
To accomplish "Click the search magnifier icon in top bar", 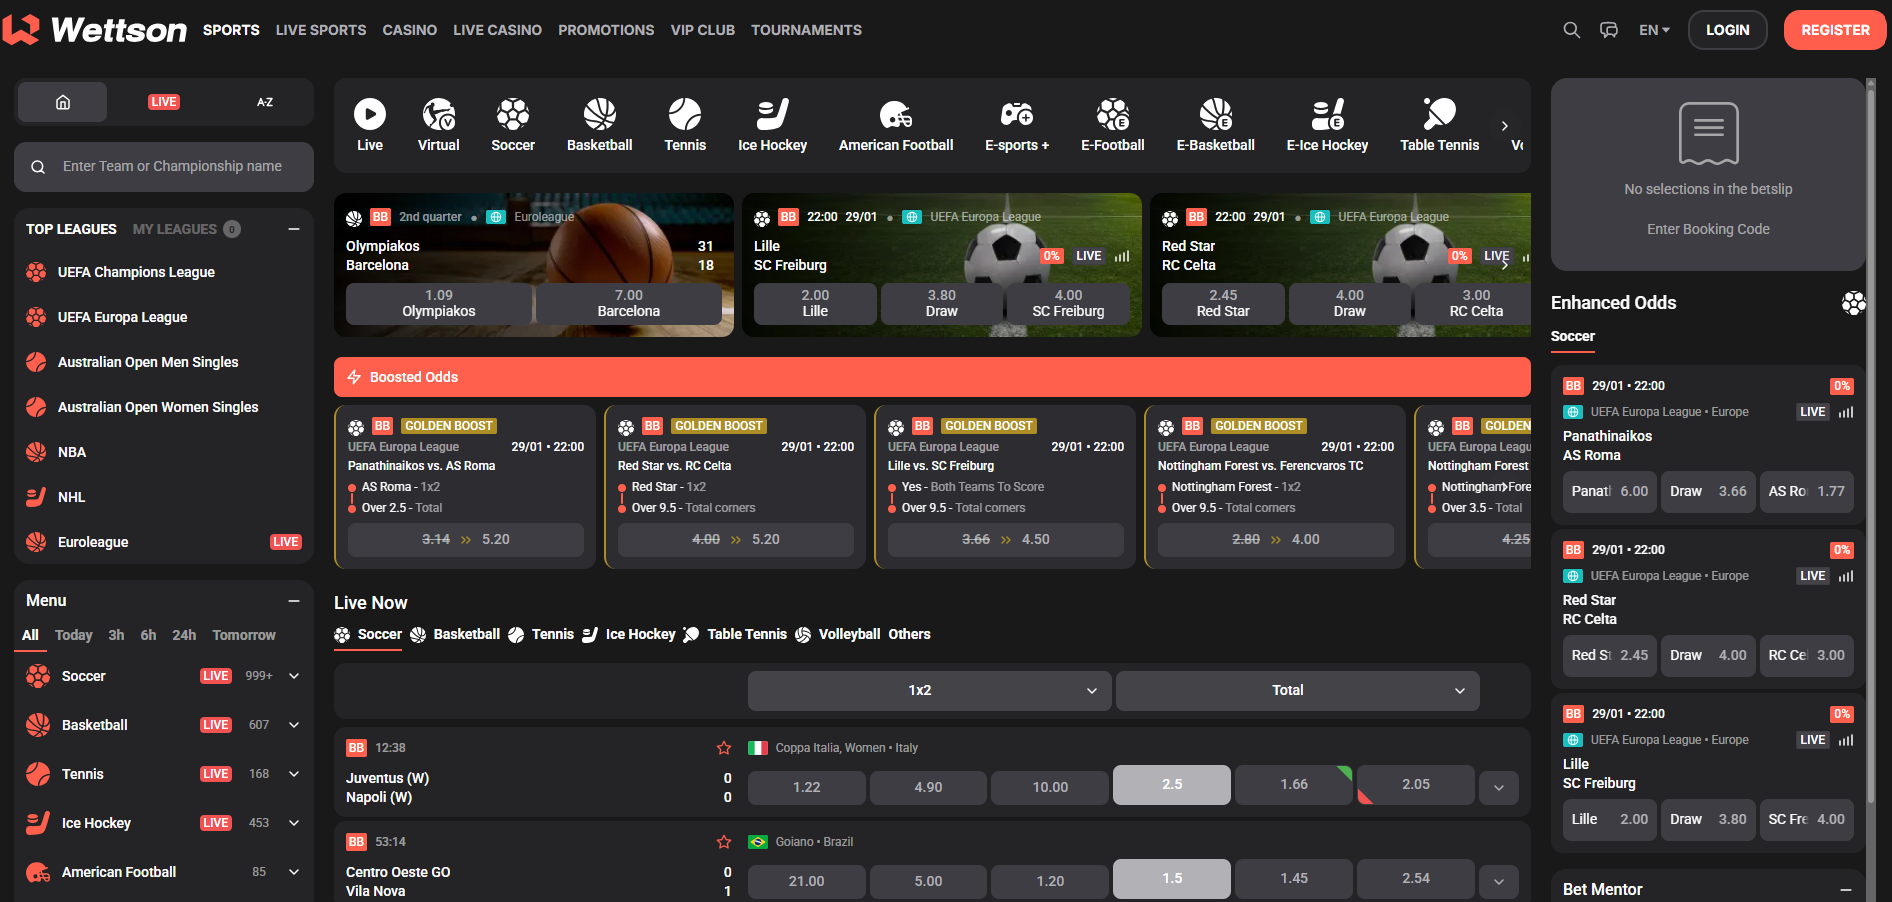I will (1570, 30).
